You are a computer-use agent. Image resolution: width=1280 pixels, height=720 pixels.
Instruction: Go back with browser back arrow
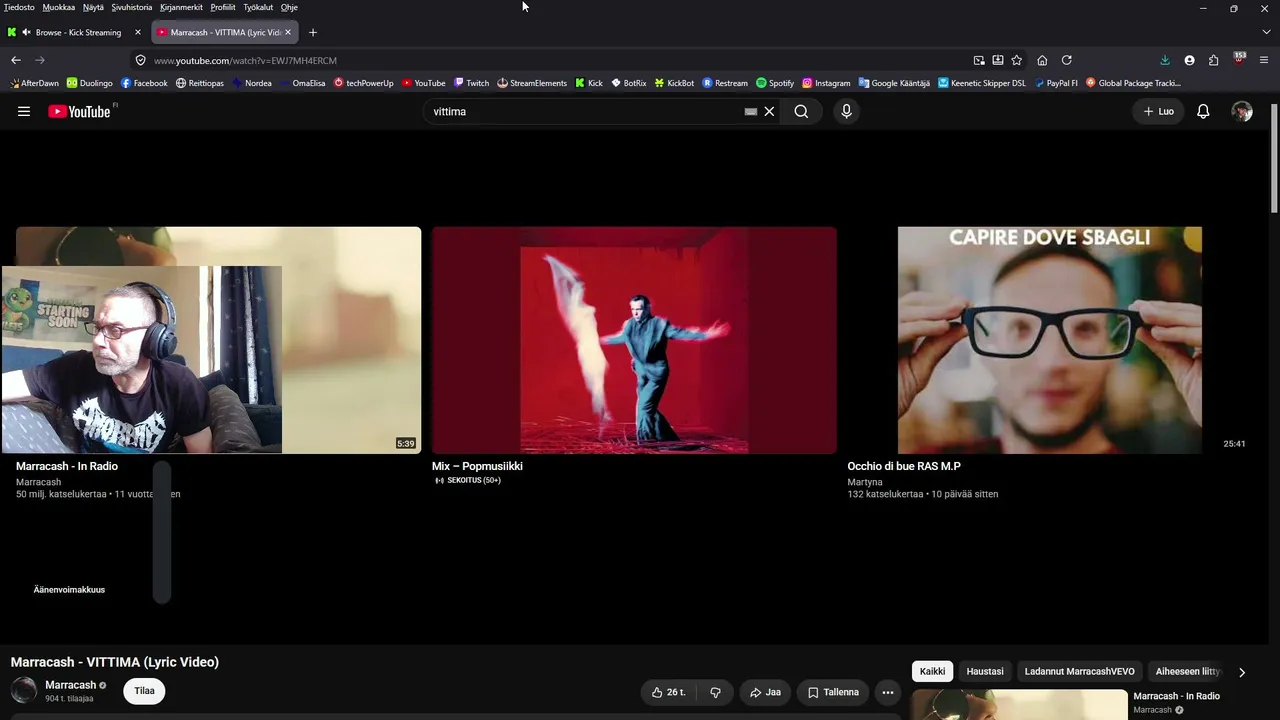pyautogui.click(x=16, y=60)
